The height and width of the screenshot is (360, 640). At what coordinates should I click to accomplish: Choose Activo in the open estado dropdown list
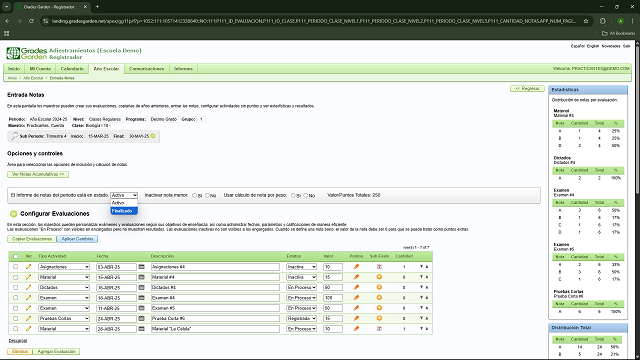[x=124, y=203]
